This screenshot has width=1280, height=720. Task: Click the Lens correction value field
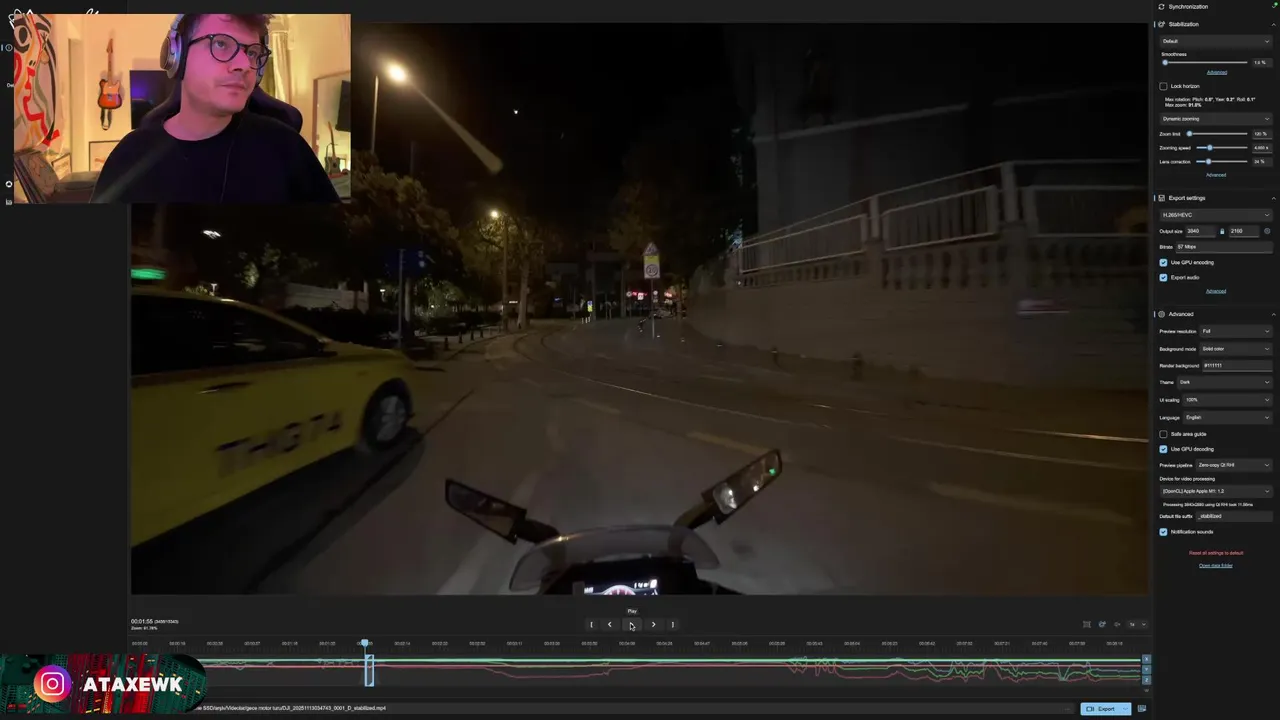1260,161
